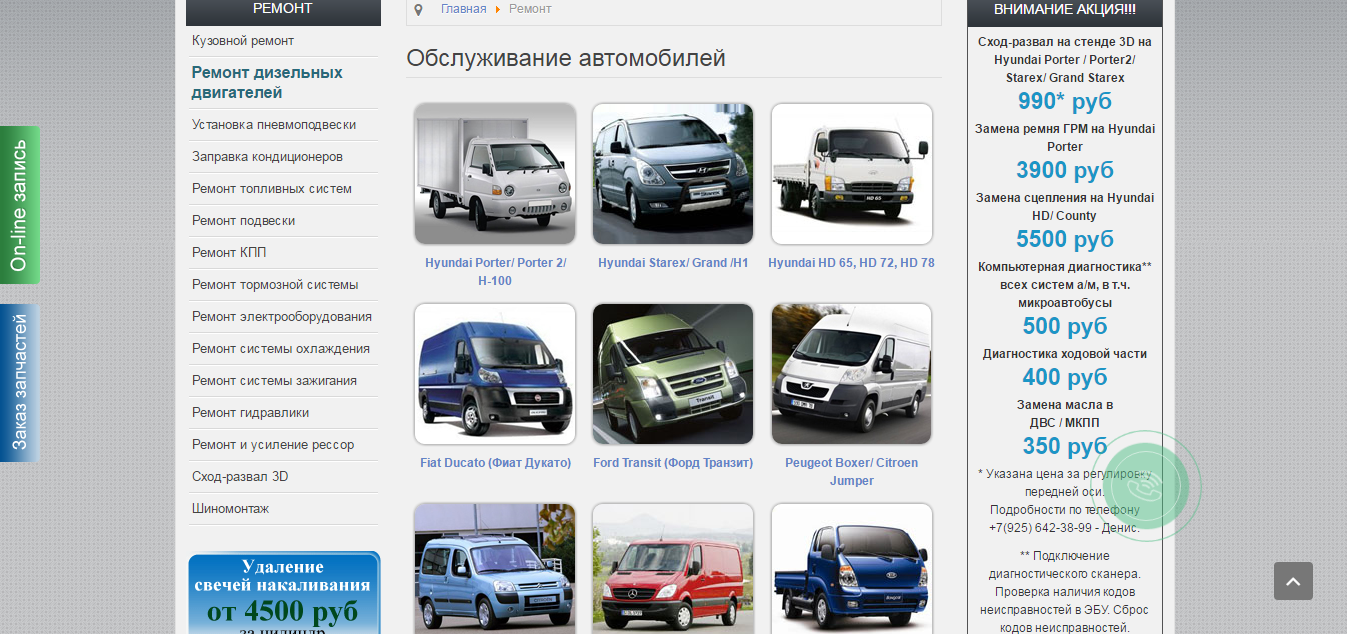The image size is (1347, 634).
Task: Open the On-line запись side tab
Action: 20,205
